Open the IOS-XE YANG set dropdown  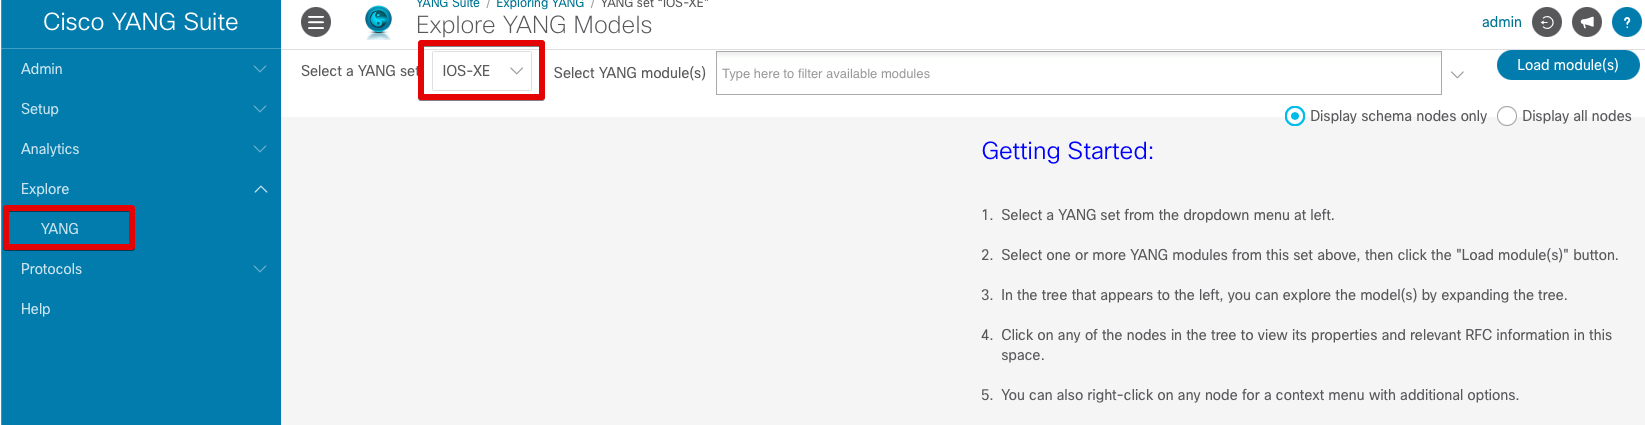pos(481,71)
